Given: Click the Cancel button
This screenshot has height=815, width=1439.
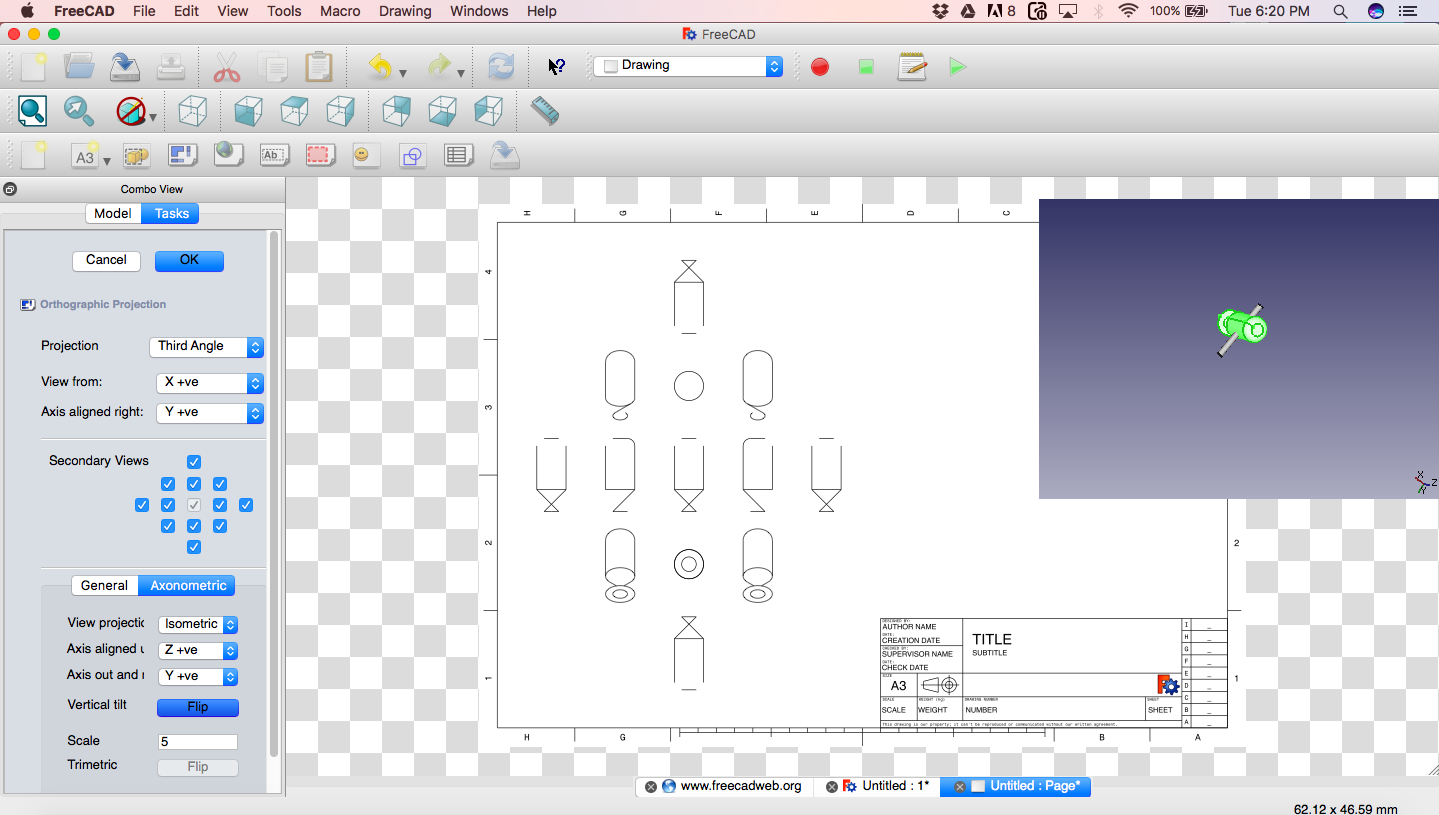Looking at the screenshot, I should [x=106, y=260].
